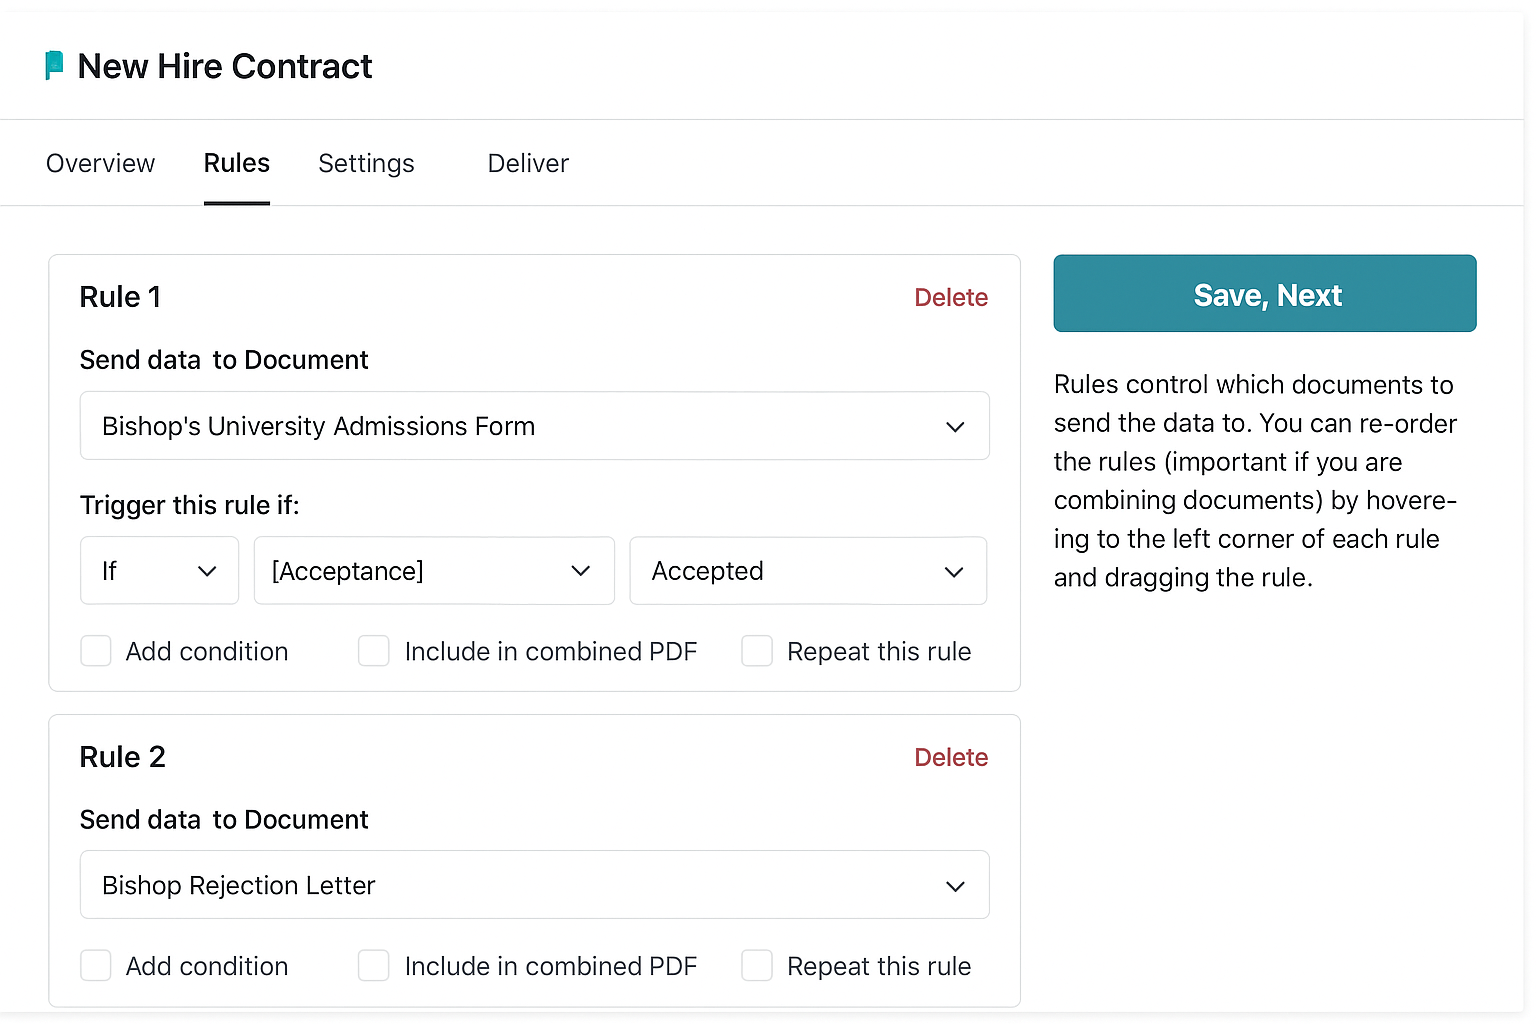Delete Rule 1
The width and height of the screenshot is (1536, 1024).
click(951, 297)
